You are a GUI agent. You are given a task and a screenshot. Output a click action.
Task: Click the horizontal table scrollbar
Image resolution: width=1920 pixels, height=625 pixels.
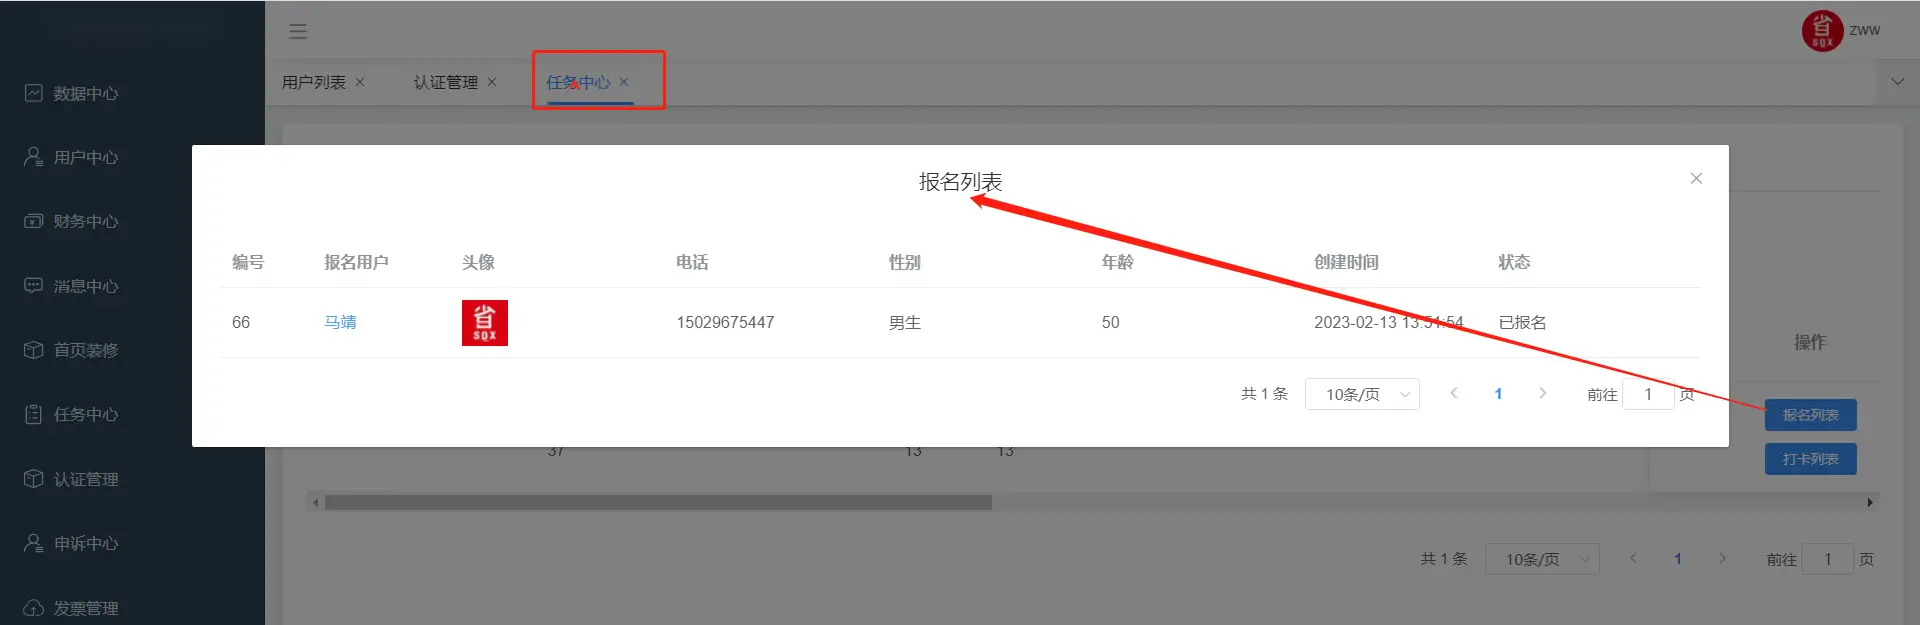pos(658,503)
